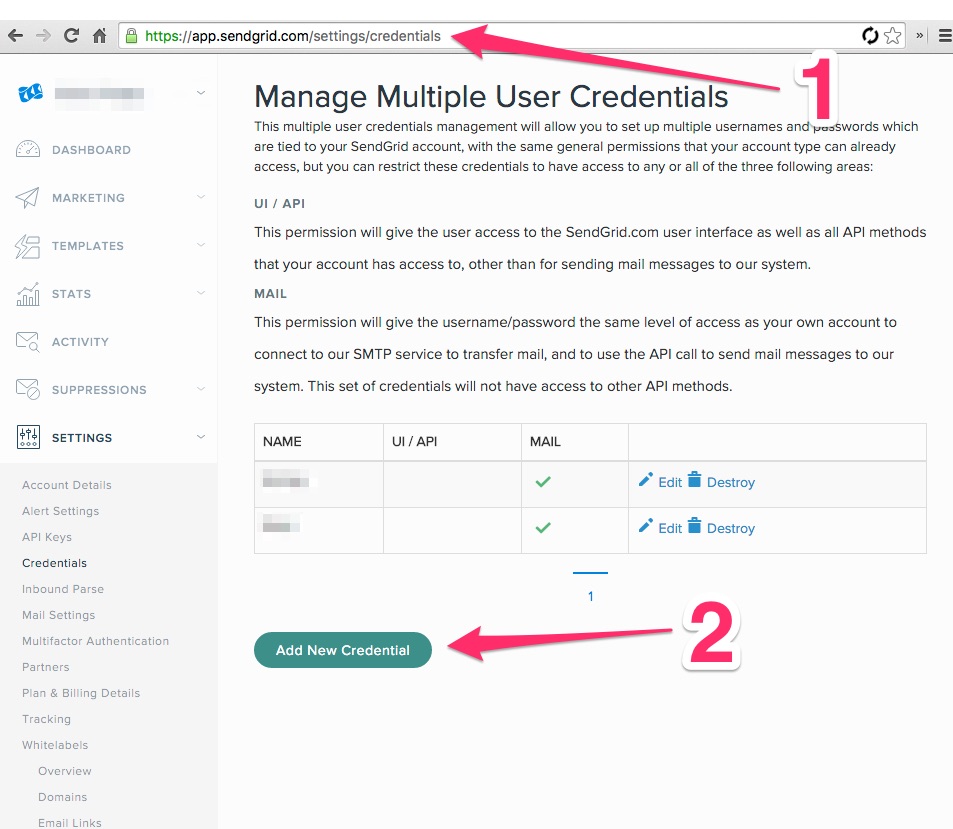953x829 pixels.
Task: Select Credentials in the settings submenu
Action: 54,563
